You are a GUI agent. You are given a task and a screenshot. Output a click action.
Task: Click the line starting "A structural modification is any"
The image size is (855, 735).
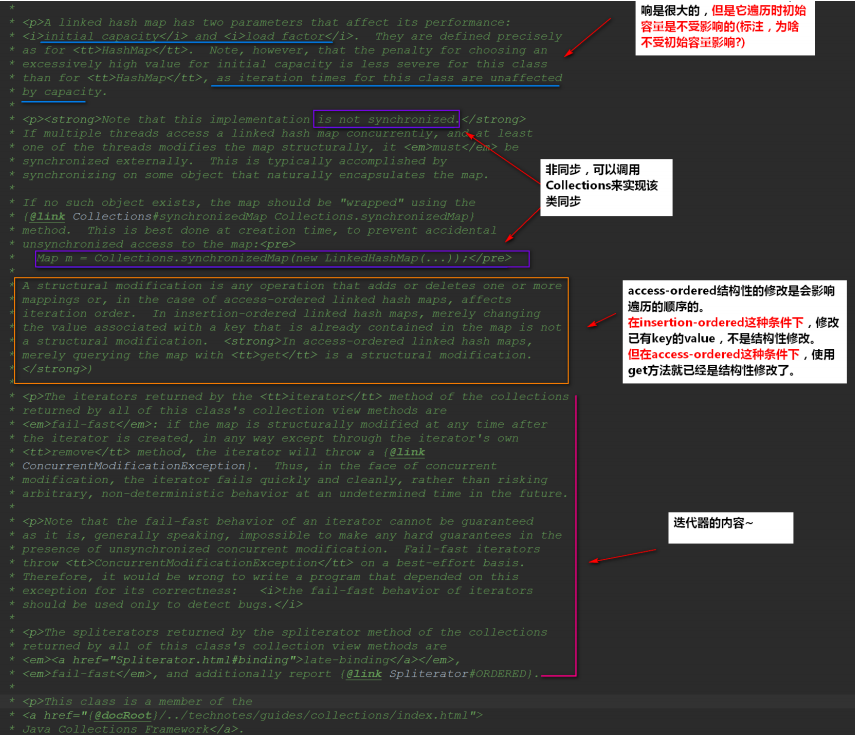(292, 286)
